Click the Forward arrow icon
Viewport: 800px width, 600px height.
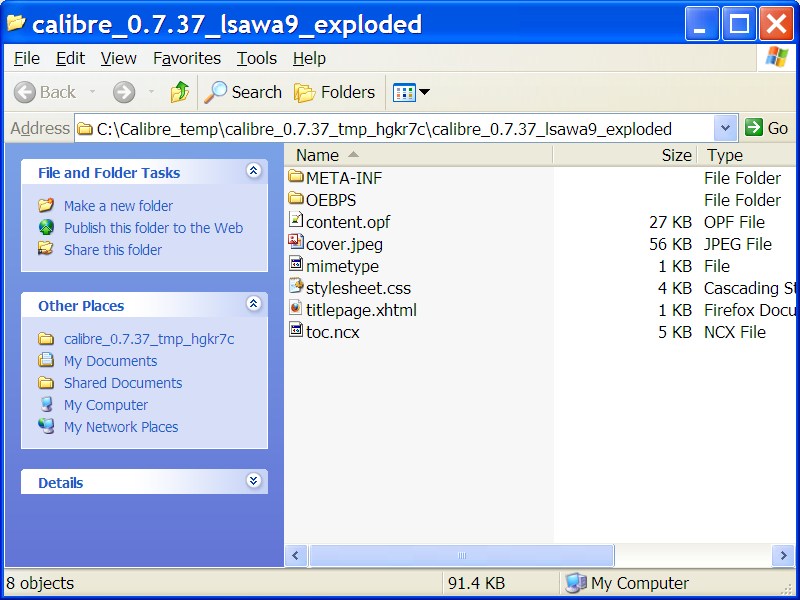point(124,92)
